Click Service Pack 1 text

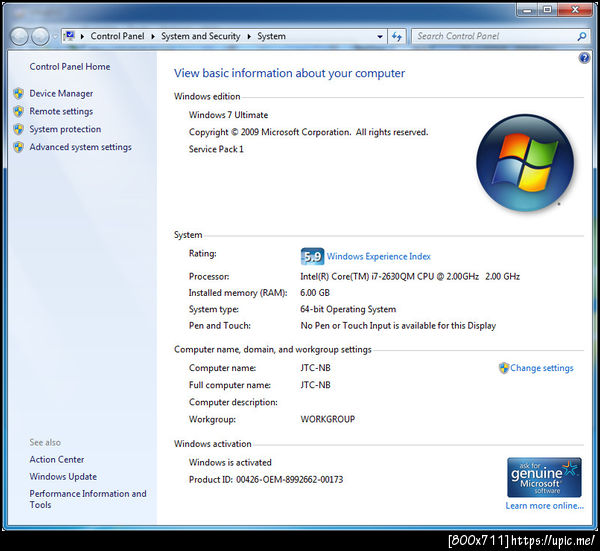pyautogui.click(x=216, y=149)
